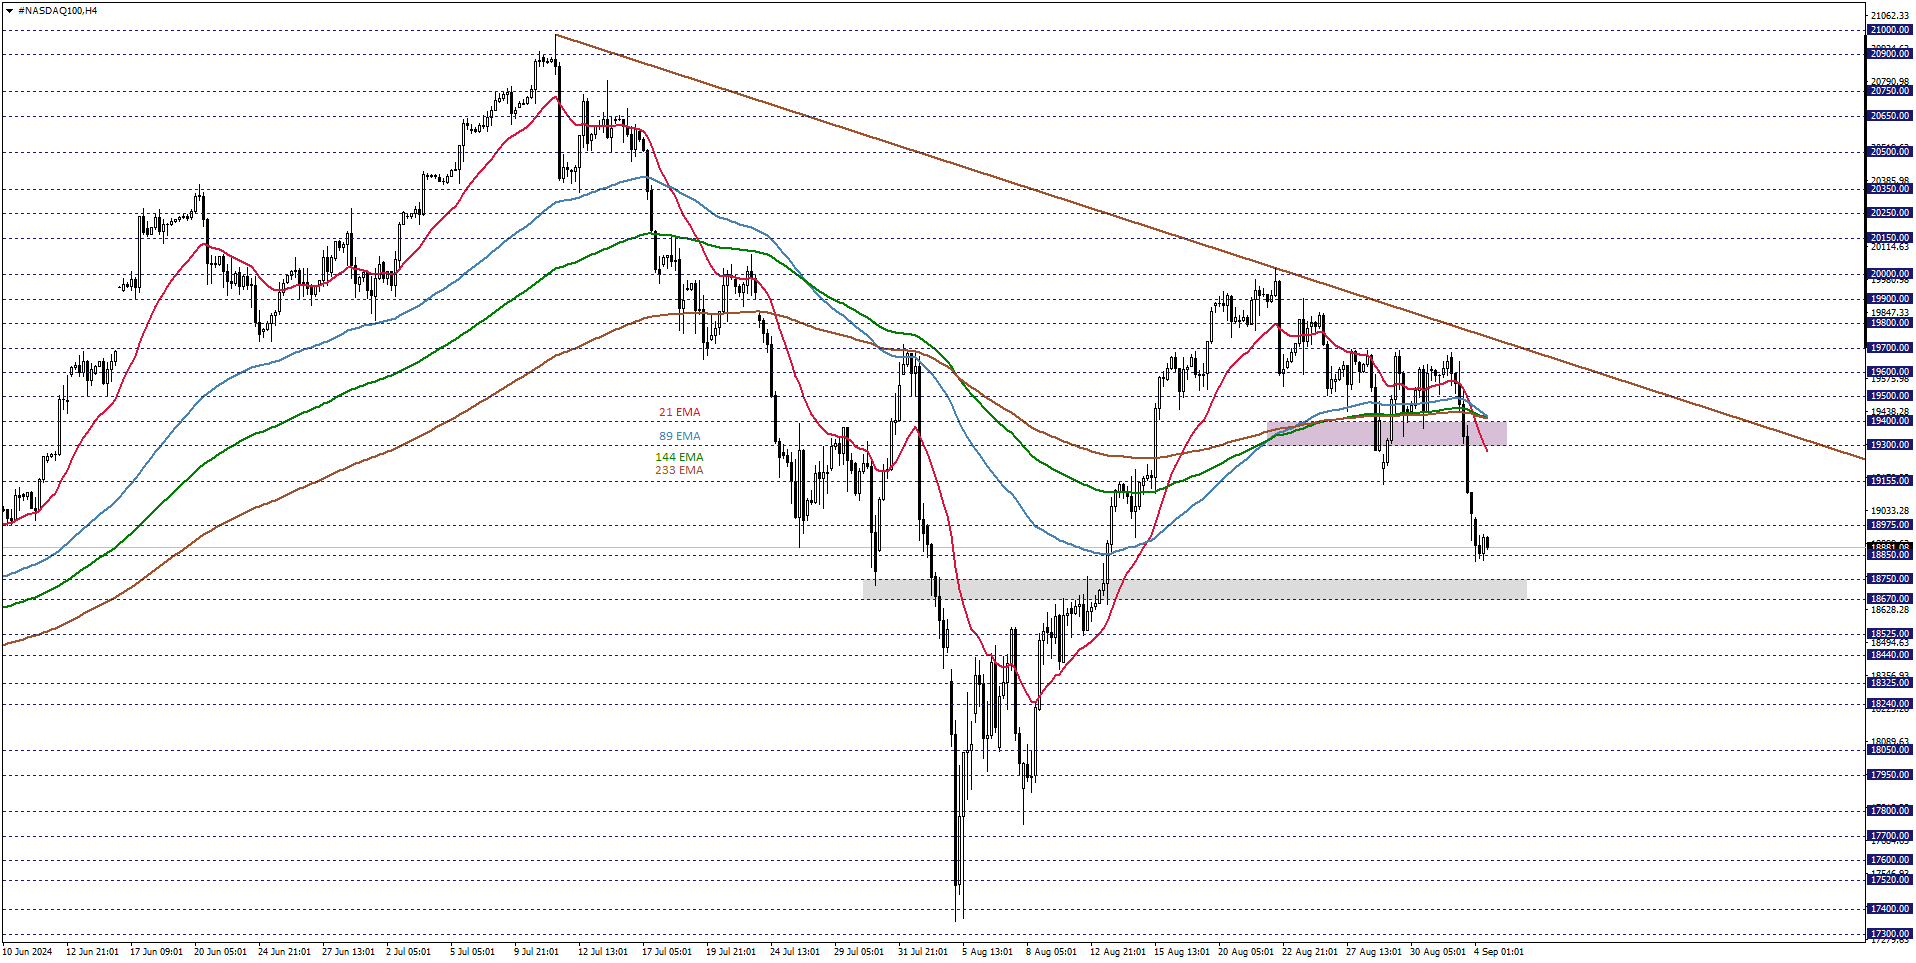Screen dimensions: 1916x963
Task: Click the 17300.00 price level label
Action: (x=1890, y=934)
